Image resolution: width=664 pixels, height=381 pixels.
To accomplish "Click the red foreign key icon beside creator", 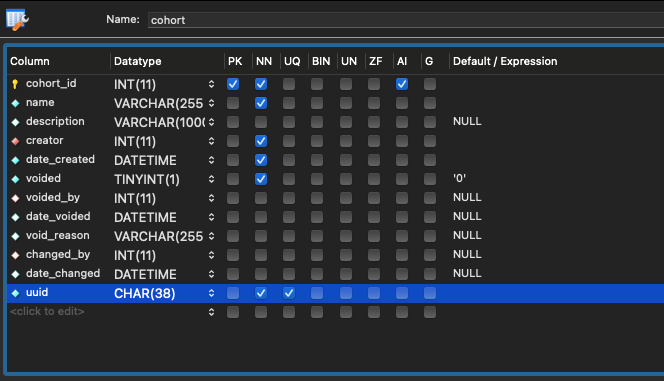I will click(x=16, y=141).
